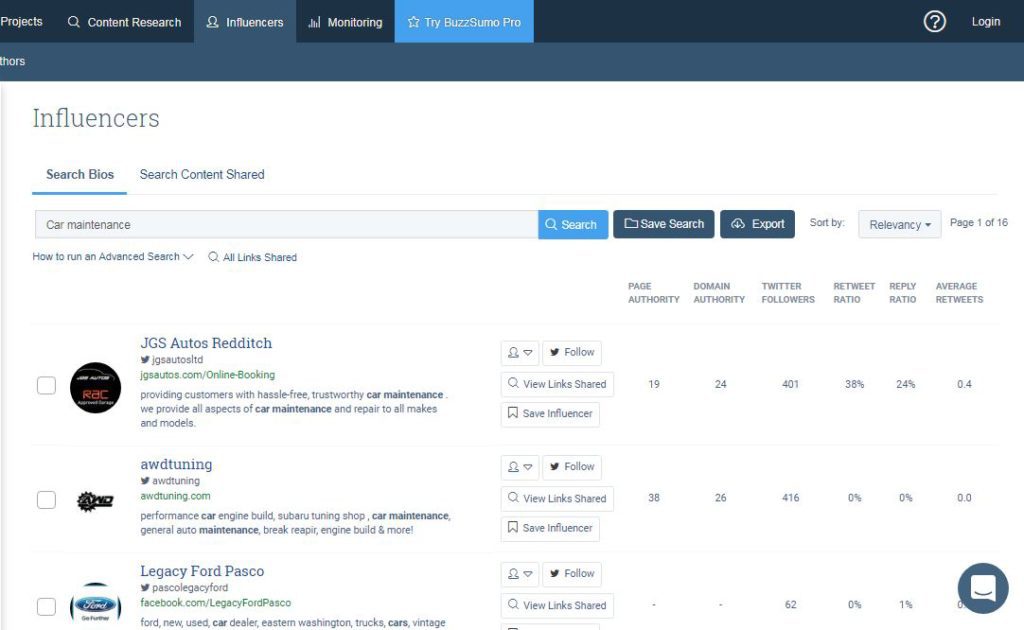Screen dimensions: 1024x630
Task: Select the awdtuning checkbox
Action: [x=46, y=499]
